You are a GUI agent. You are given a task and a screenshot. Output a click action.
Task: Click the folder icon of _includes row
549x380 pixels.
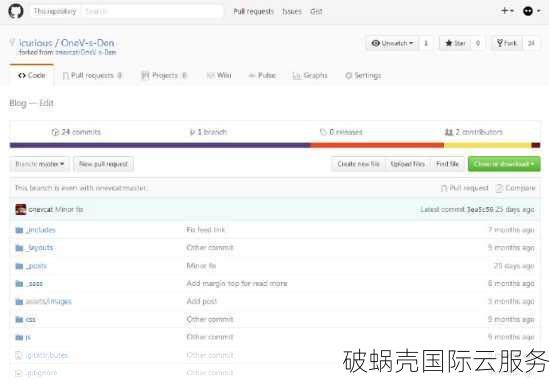(x=19, y=230)
